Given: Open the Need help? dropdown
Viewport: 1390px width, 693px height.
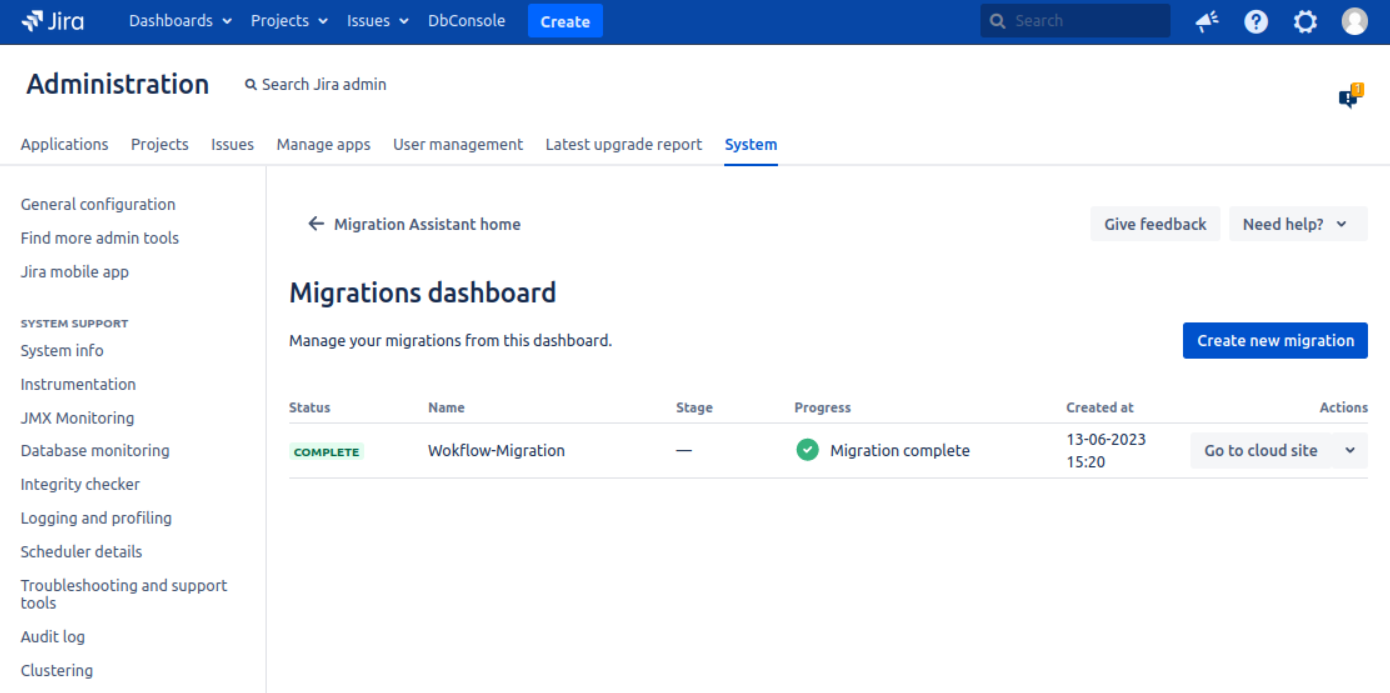Looking at the screenshot, I should click(1296, 224).
